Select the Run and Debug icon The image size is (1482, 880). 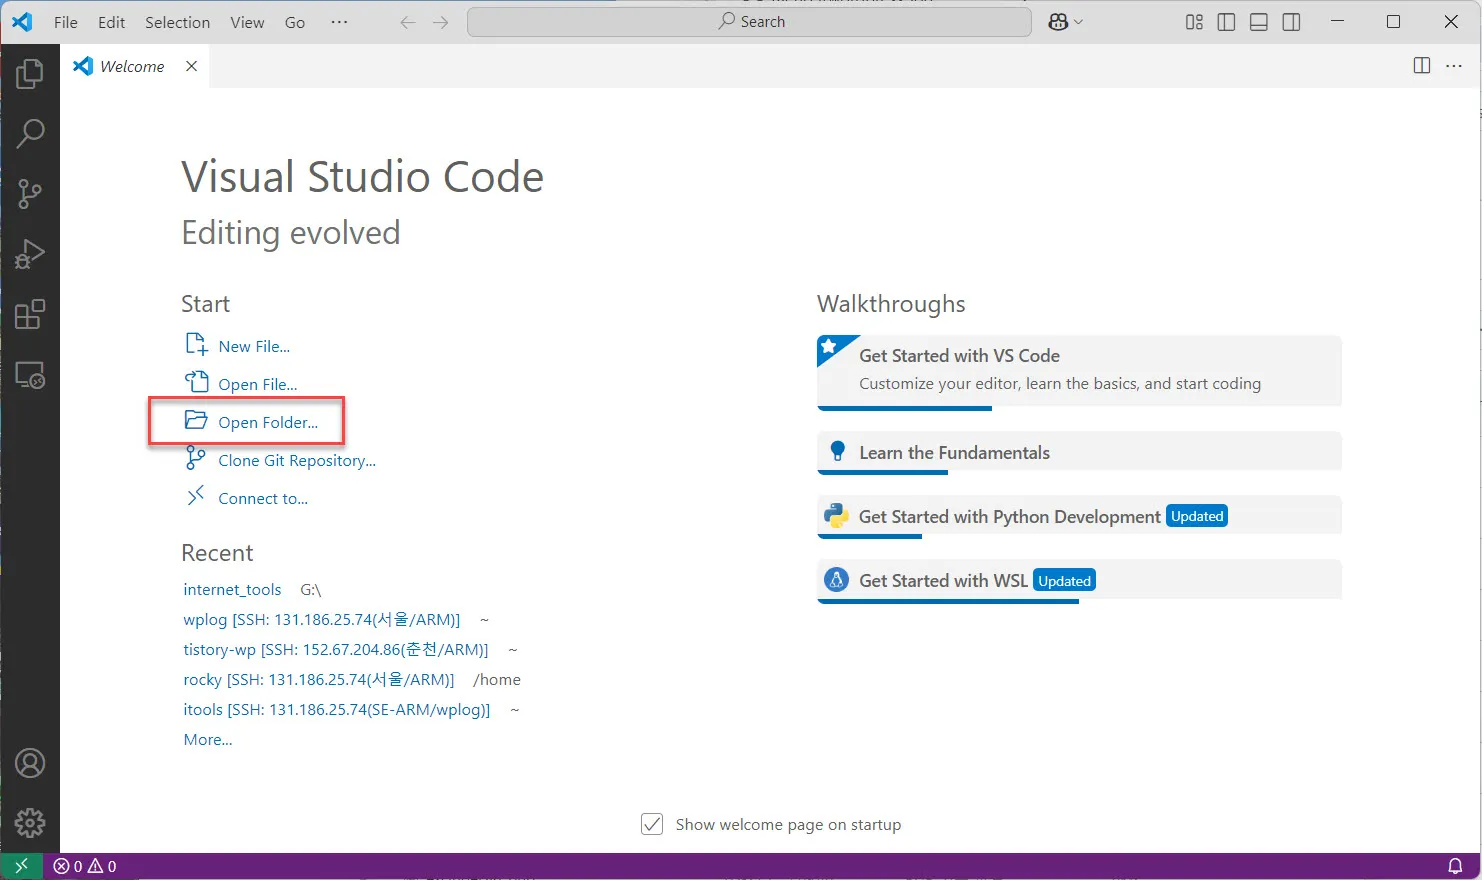[30, 253]
